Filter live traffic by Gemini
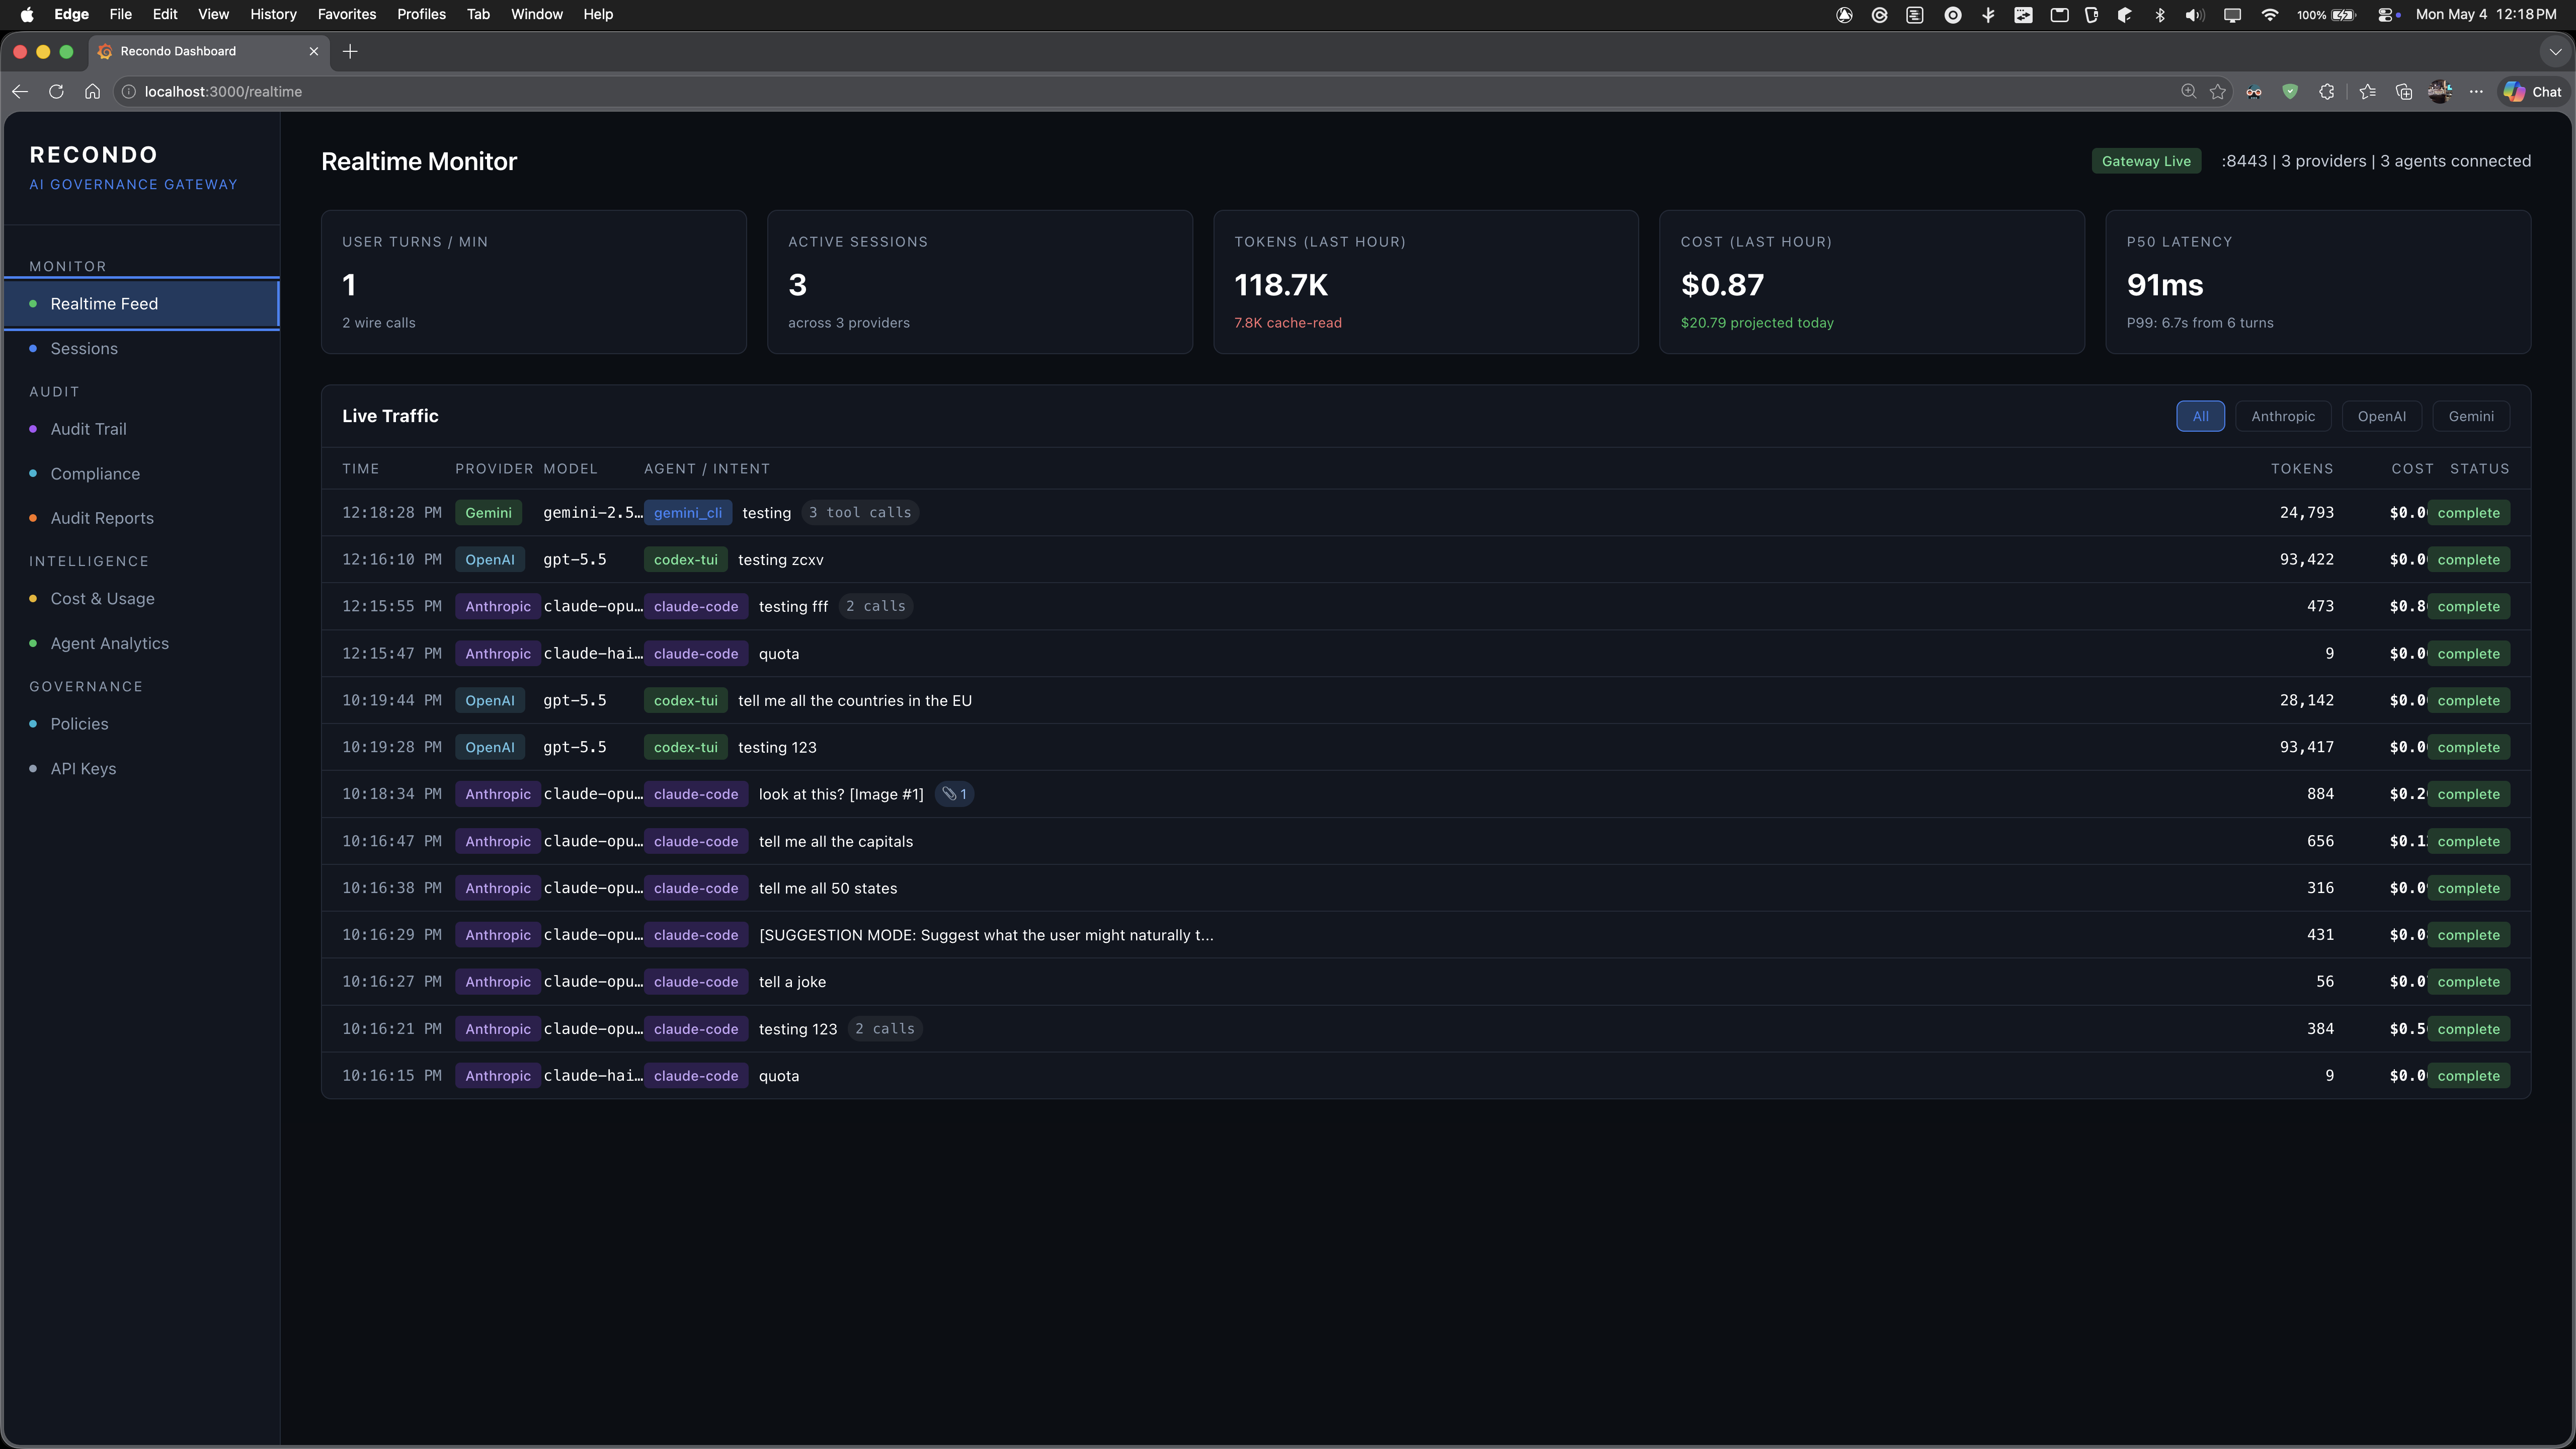 click(2471, 416)
